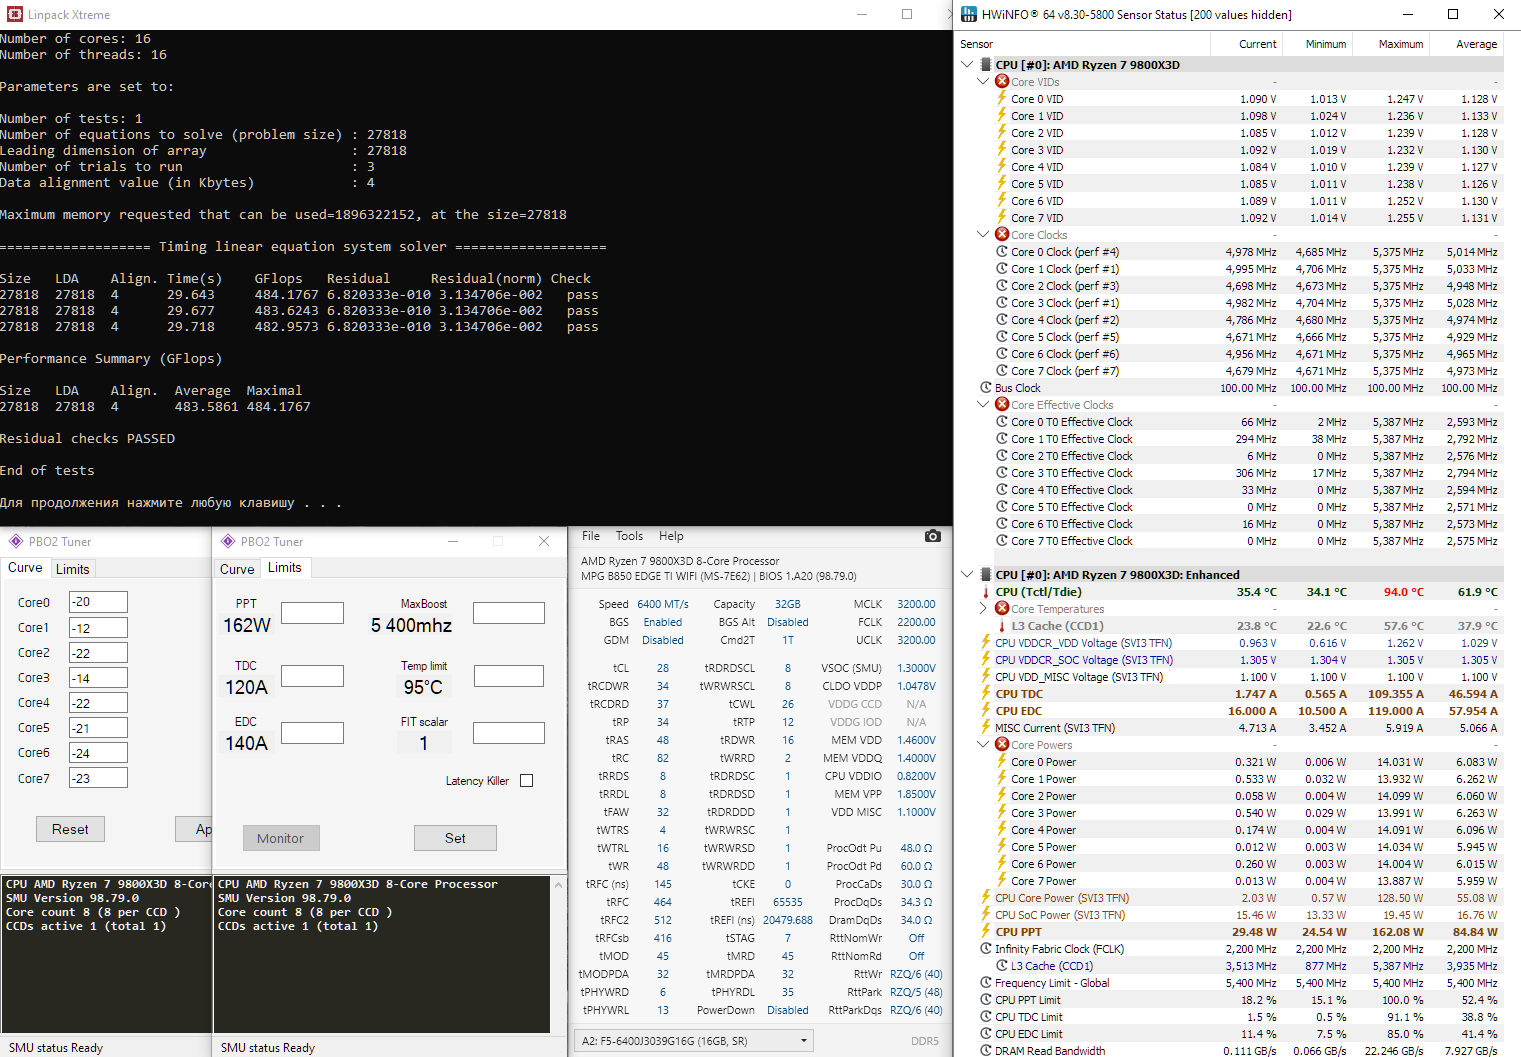Click the Monitor button in PBO2 Tuner
This screenshot has width=1521, height=1057.
pyautogui.click(x=280, y=838)
